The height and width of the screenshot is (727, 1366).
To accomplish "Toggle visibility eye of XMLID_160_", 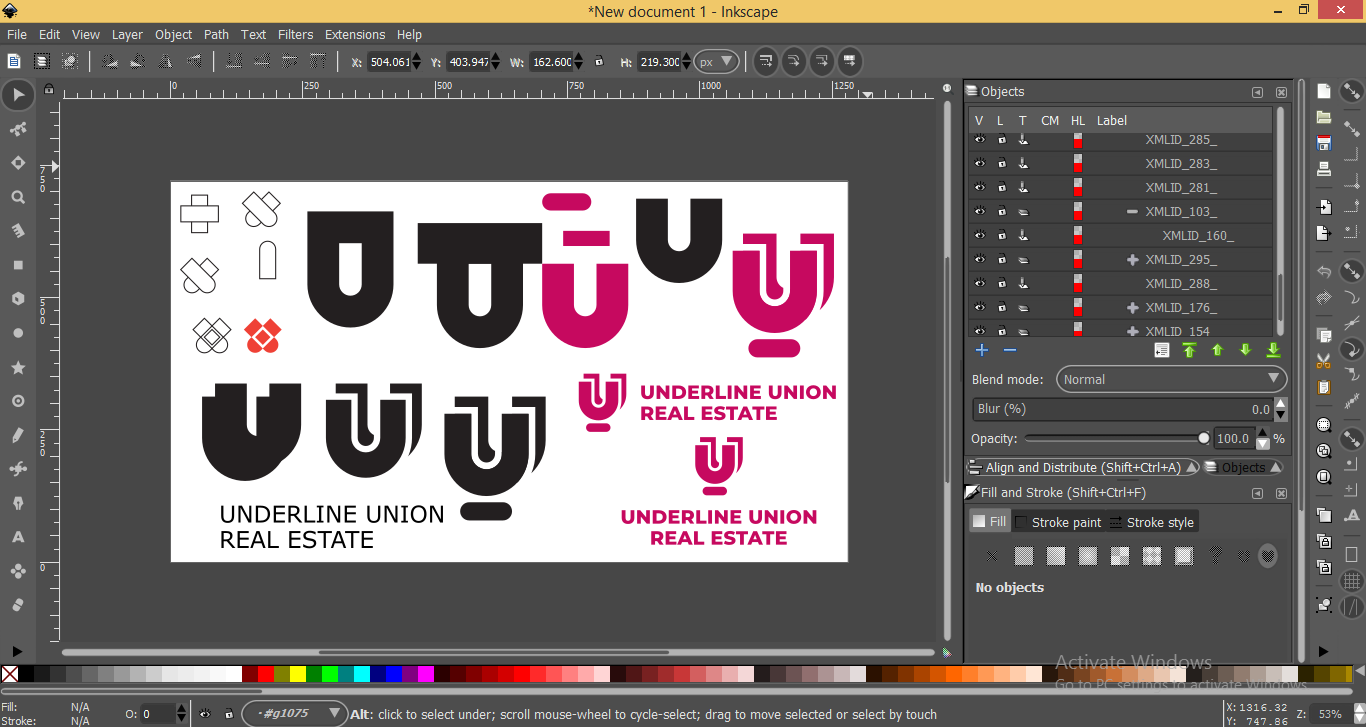I will (980, 235).
